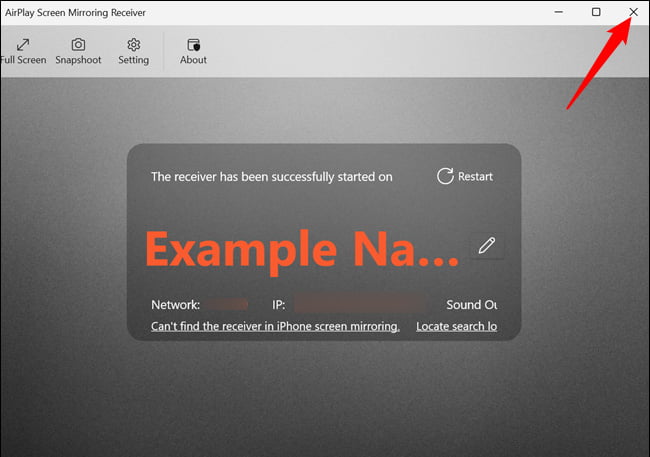Click the AirPlay Screen Mirroring Receiver window title
This screenshot has height=457, width=650.
75,13
